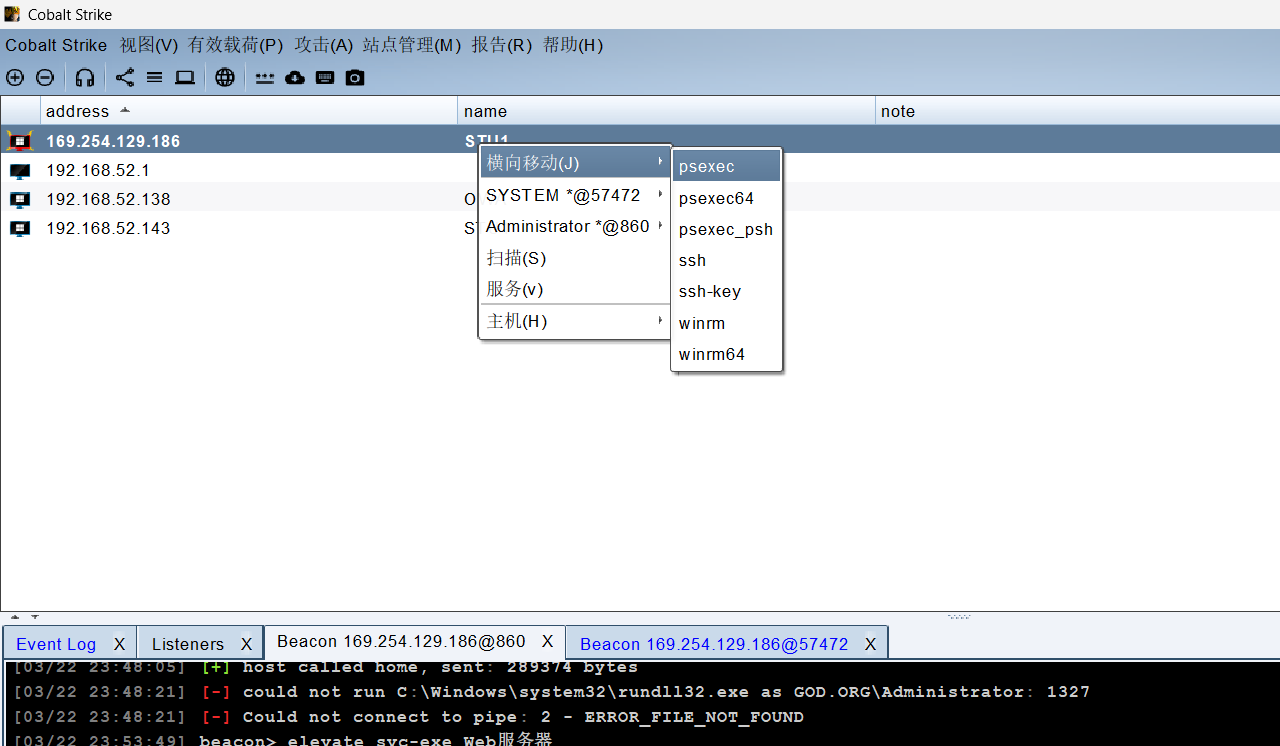The height and width of the screenshot is (746, 1280).
Task: Click the Cobalt Strike title bar icon
Action: (12, 14)
